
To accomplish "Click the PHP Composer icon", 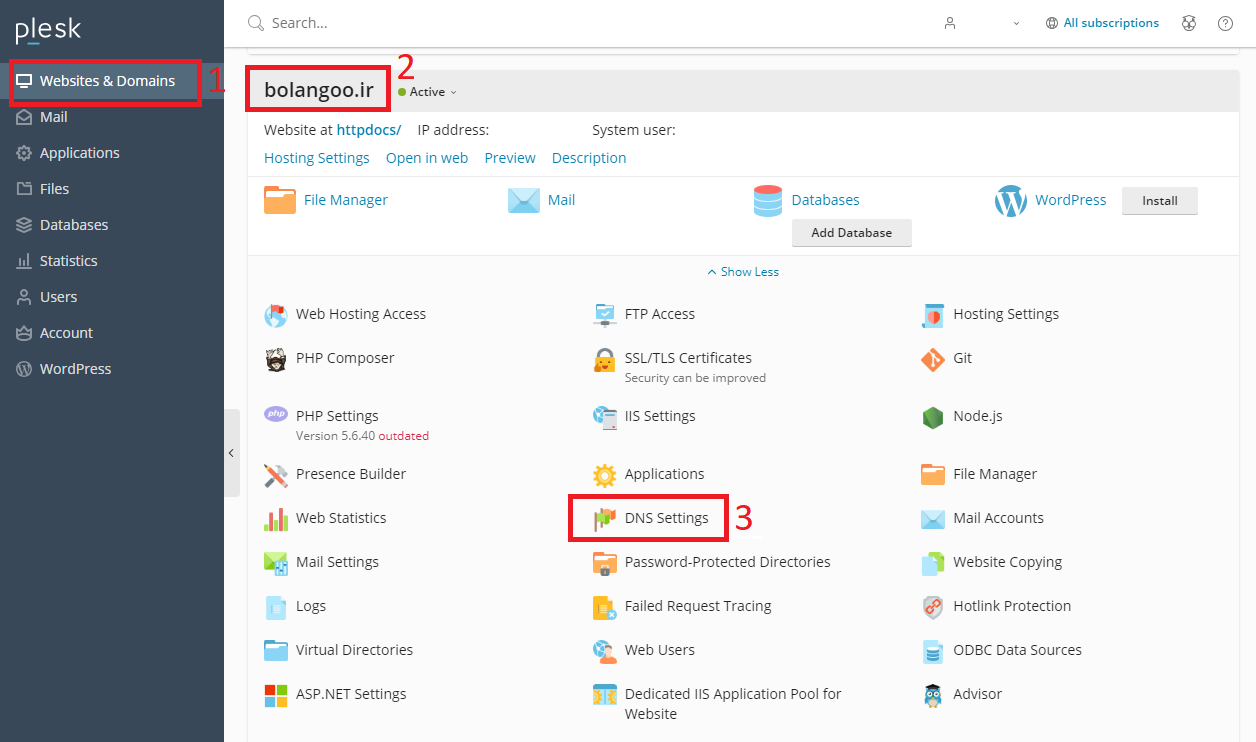I will pos(276,359).
